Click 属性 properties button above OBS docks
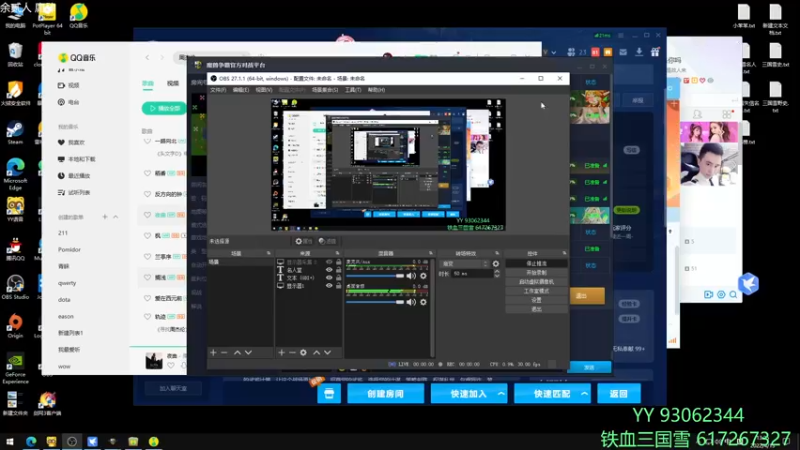This screenshot has height=450, width=800. tap(304, 241)
